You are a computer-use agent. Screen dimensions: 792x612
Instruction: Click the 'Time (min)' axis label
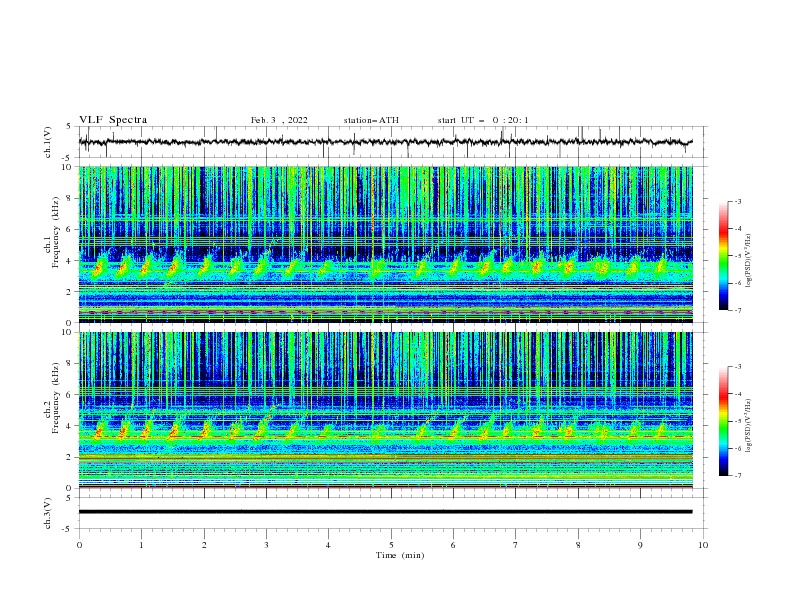point(400,555)
